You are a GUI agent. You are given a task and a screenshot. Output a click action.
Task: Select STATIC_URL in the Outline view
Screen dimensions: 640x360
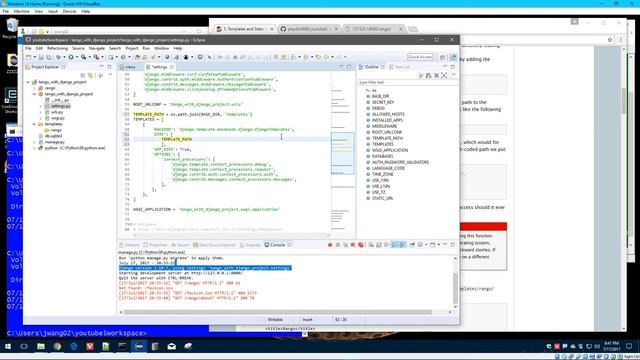click(x=382, y=198)
